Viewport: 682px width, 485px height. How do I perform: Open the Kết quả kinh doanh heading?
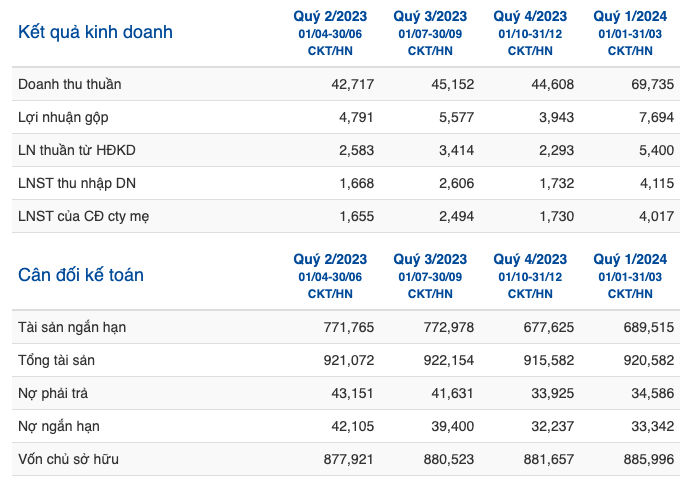pyautogui.click(x=95, y=33)
